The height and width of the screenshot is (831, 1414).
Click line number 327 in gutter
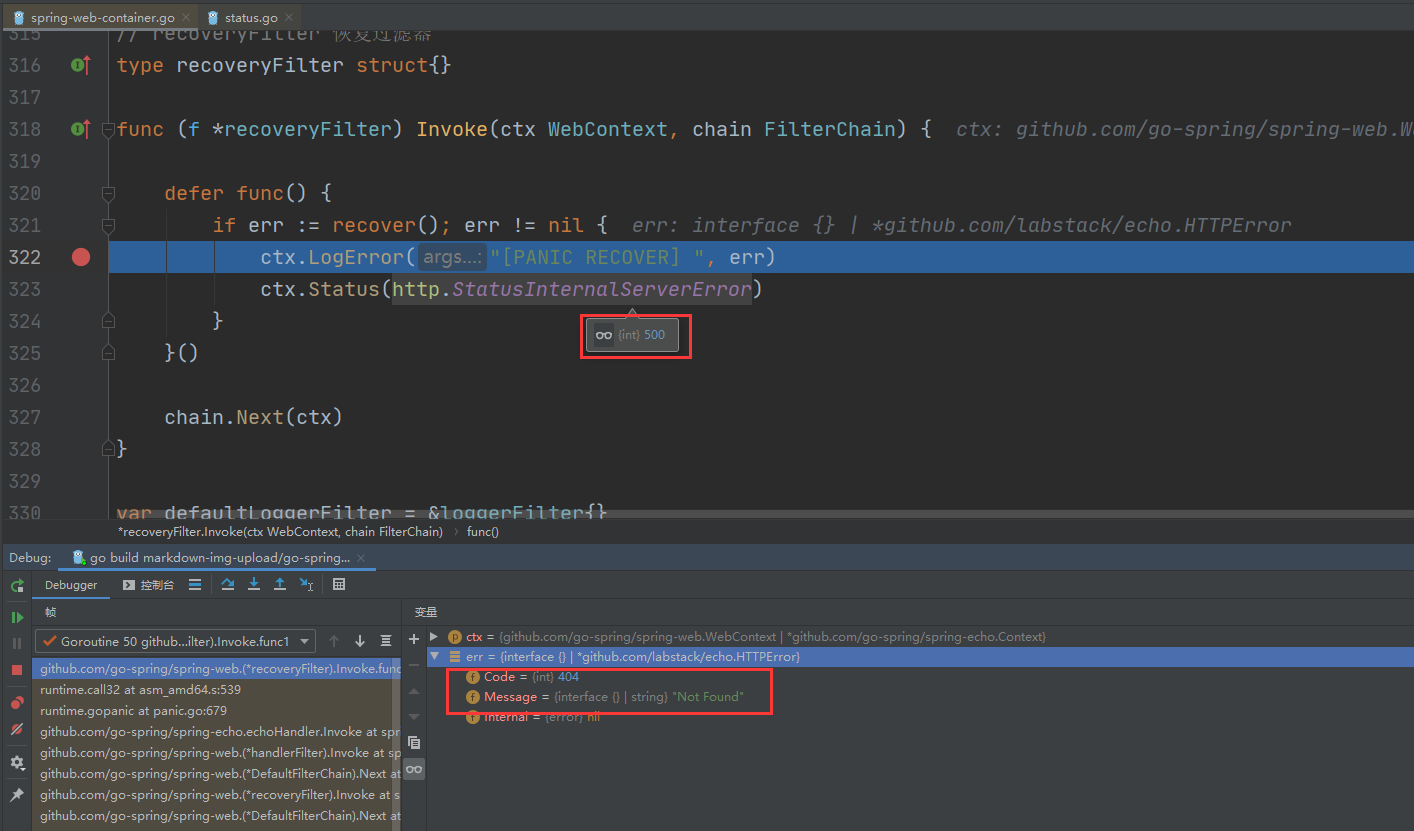click(23, 417)
